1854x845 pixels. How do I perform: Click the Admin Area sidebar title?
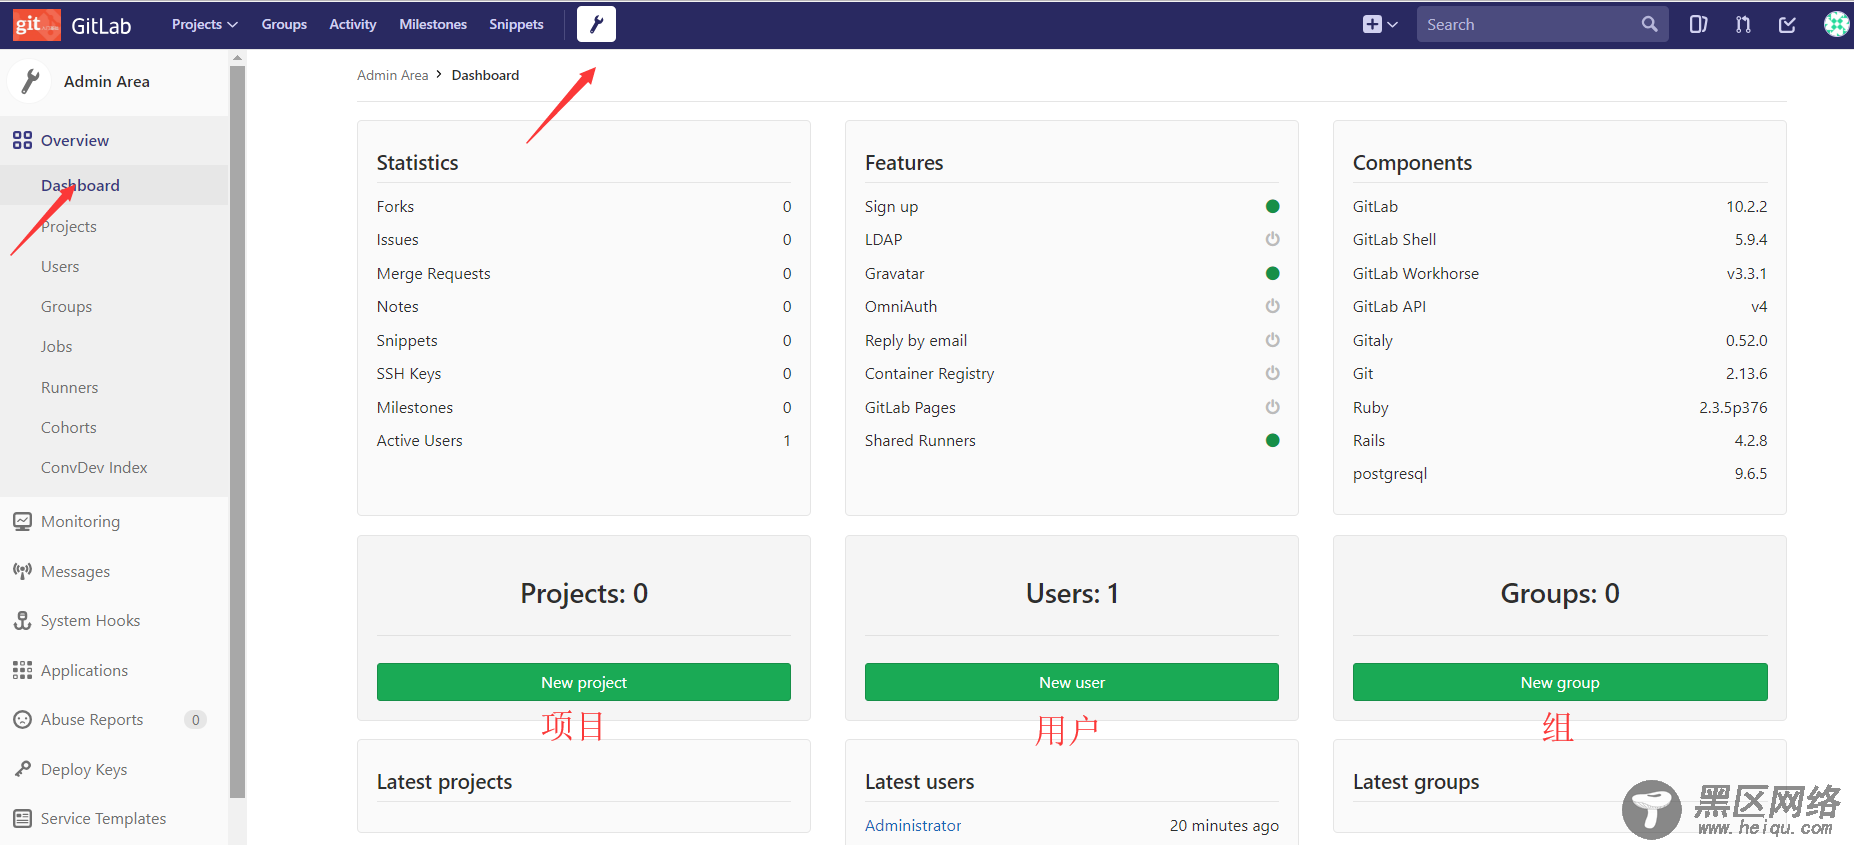[x=107, y=81]
